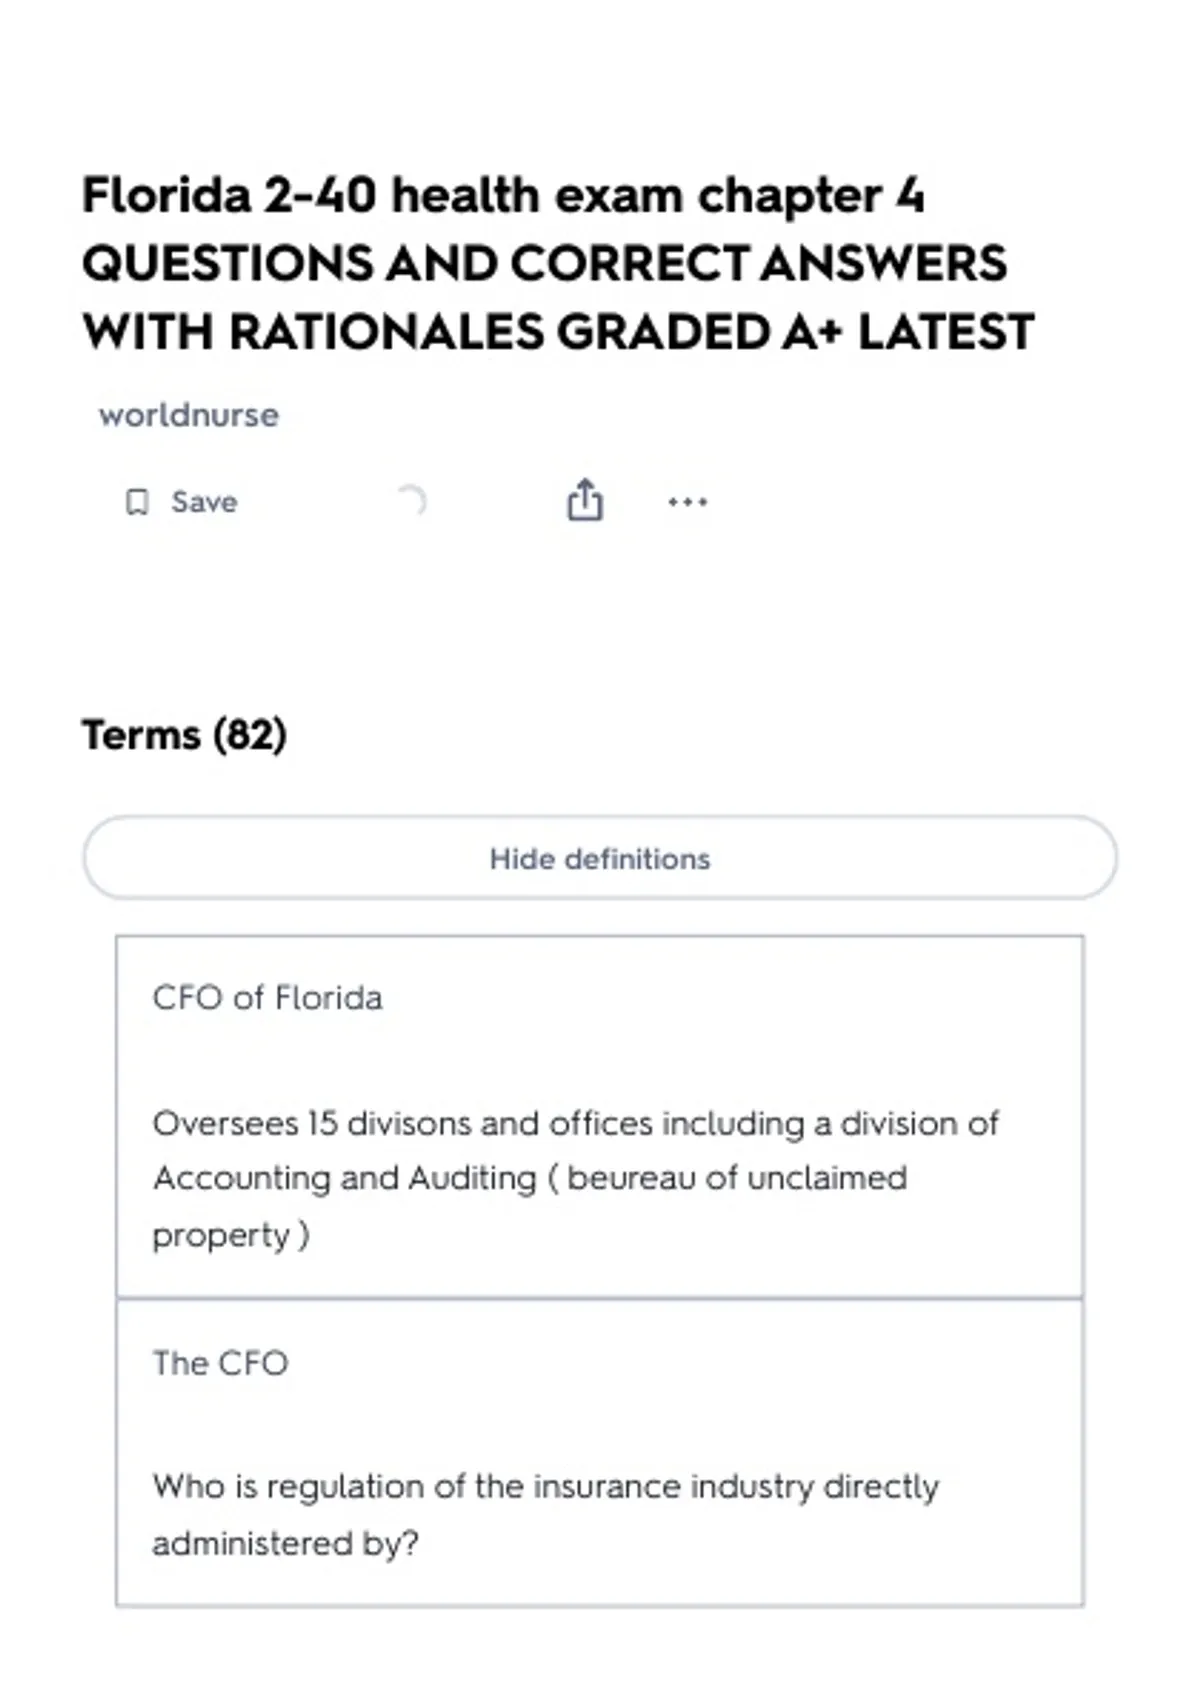Click the Accounting and Auditing text line
Image resolution: width=1200 pixels, height=1700 pixels.
point(530,1178)
